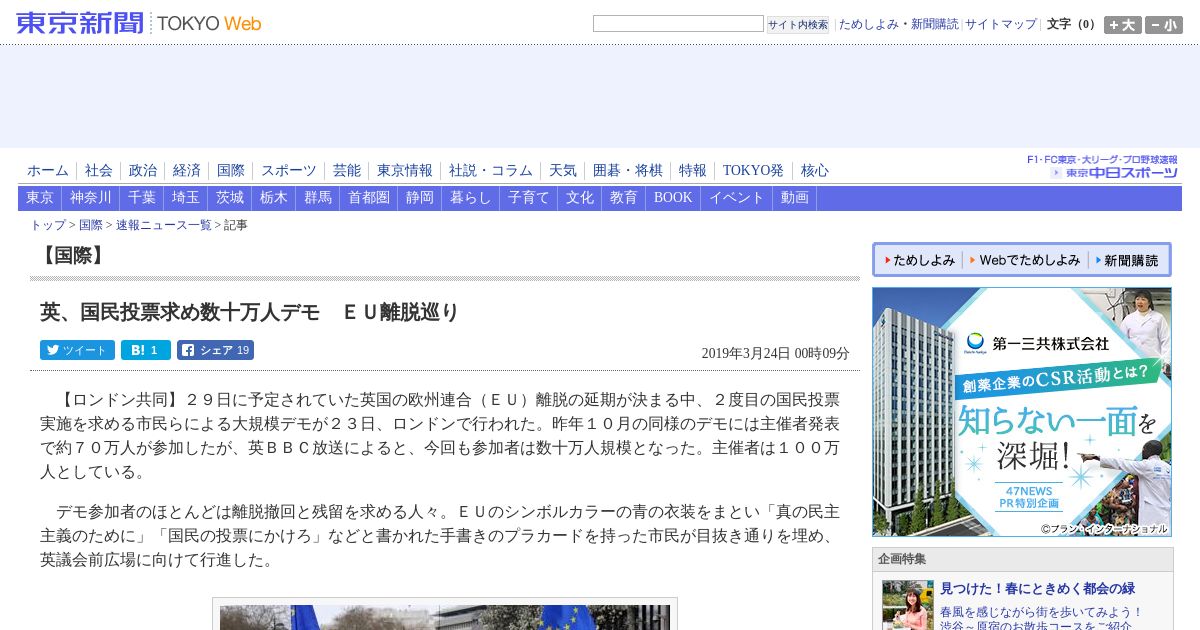Click 新聞購読 sidebar button
The height and width of the screenshot is (630, 1200).
(x=1127, y=260)
